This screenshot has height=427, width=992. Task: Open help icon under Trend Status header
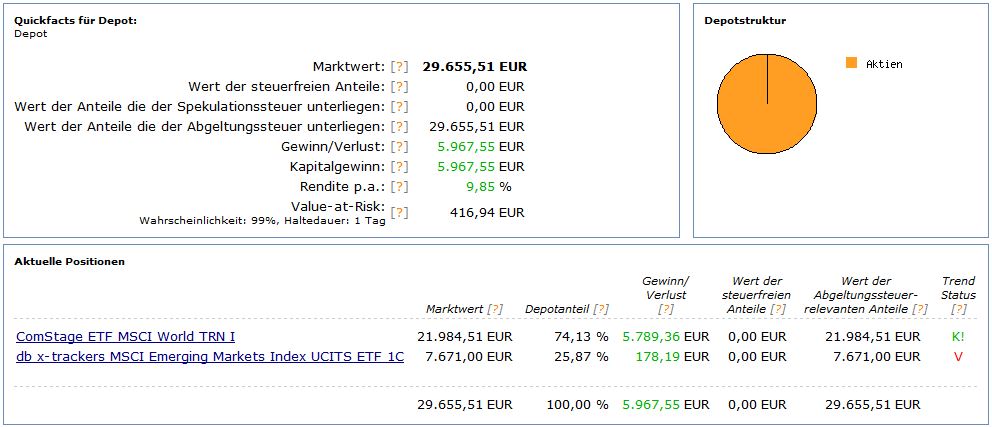(958, 310)
